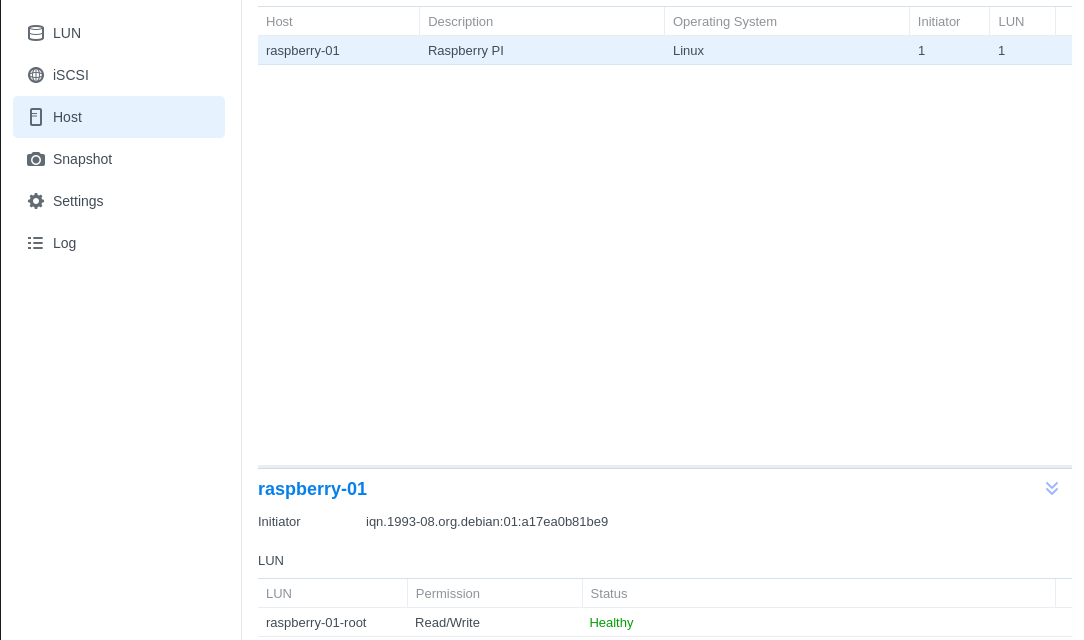
Task: Sort by the Host column header
Action: pos(279,21)
